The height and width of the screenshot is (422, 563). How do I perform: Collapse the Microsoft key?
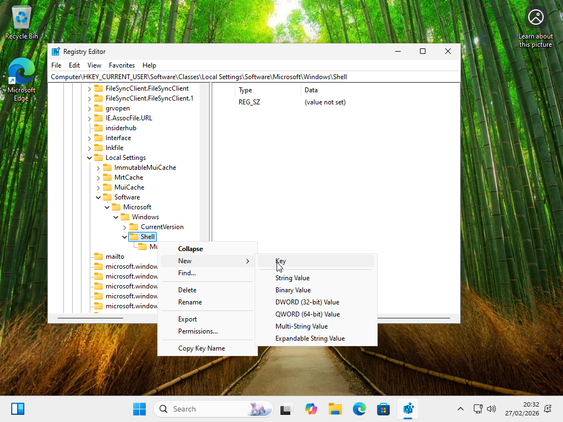(x=107, y=207)
